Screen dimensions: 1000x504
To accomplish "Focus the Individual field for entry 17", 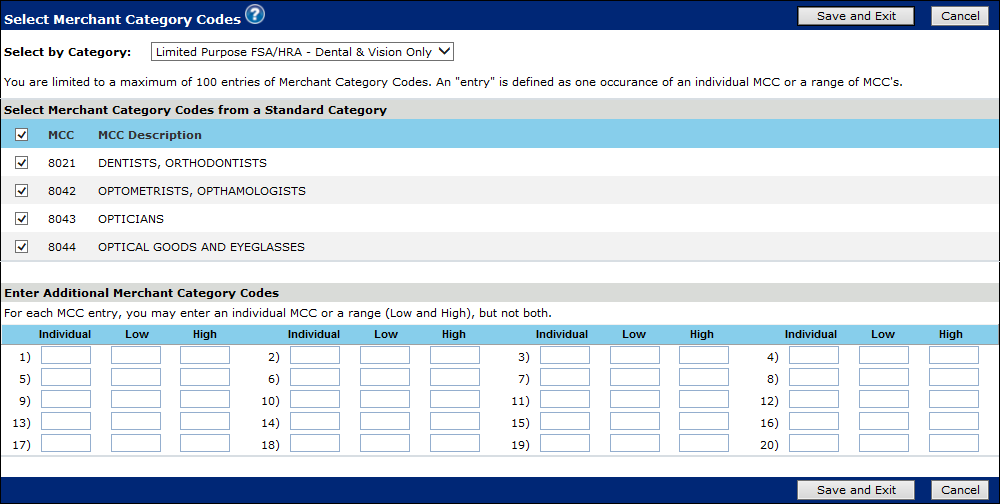I will coord(66,443).
